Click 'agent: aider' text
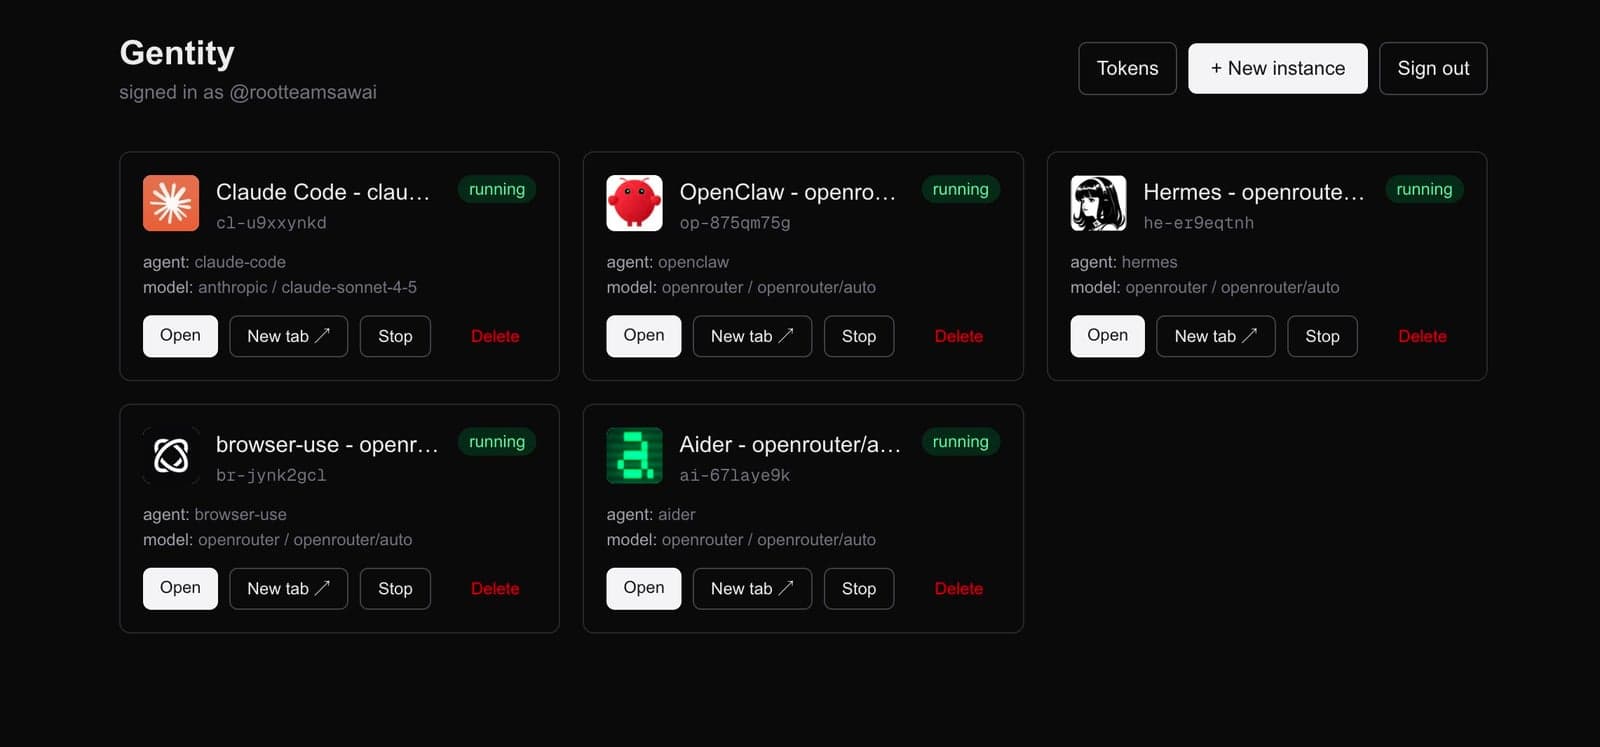The width and height of the screenshot is (1600, 747). (x=650, y=514)
